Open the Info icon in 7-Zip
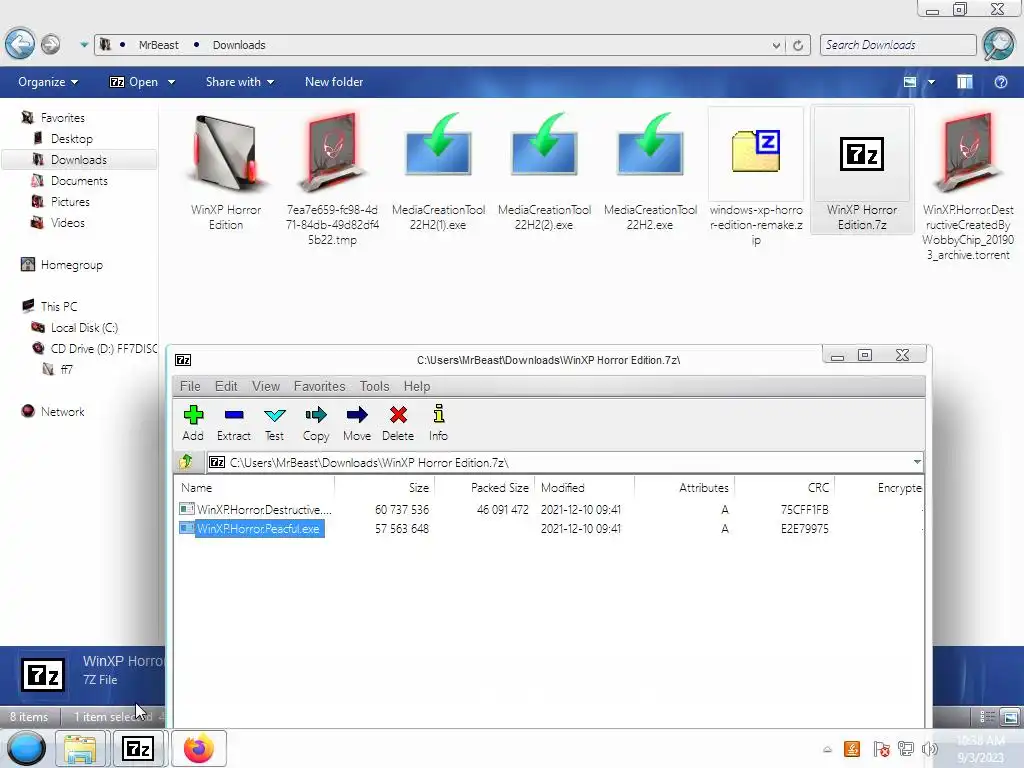Screen dimensions: 1024x768 438,423
